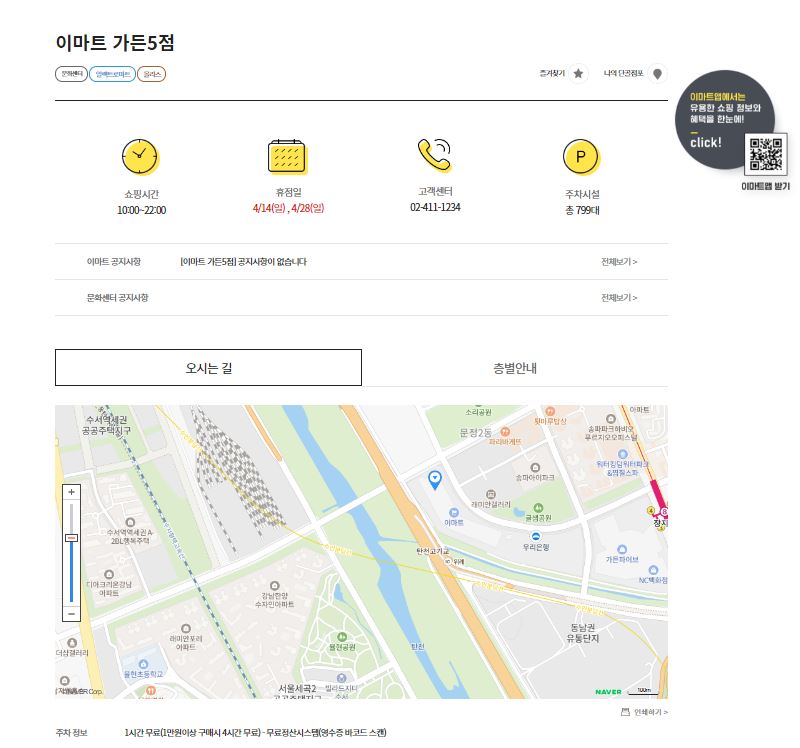Click the 수서역세권A-2BL행복주택 map marker
This screenshot has height=748, width=800.
(130, 522)
